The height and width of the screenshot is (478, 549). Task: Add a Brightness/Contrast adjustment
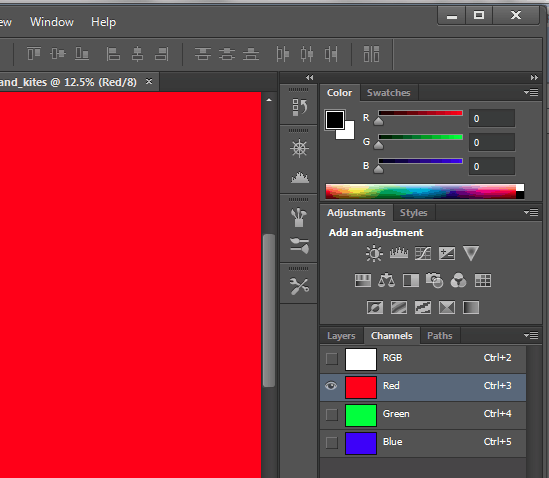point(374,253)
